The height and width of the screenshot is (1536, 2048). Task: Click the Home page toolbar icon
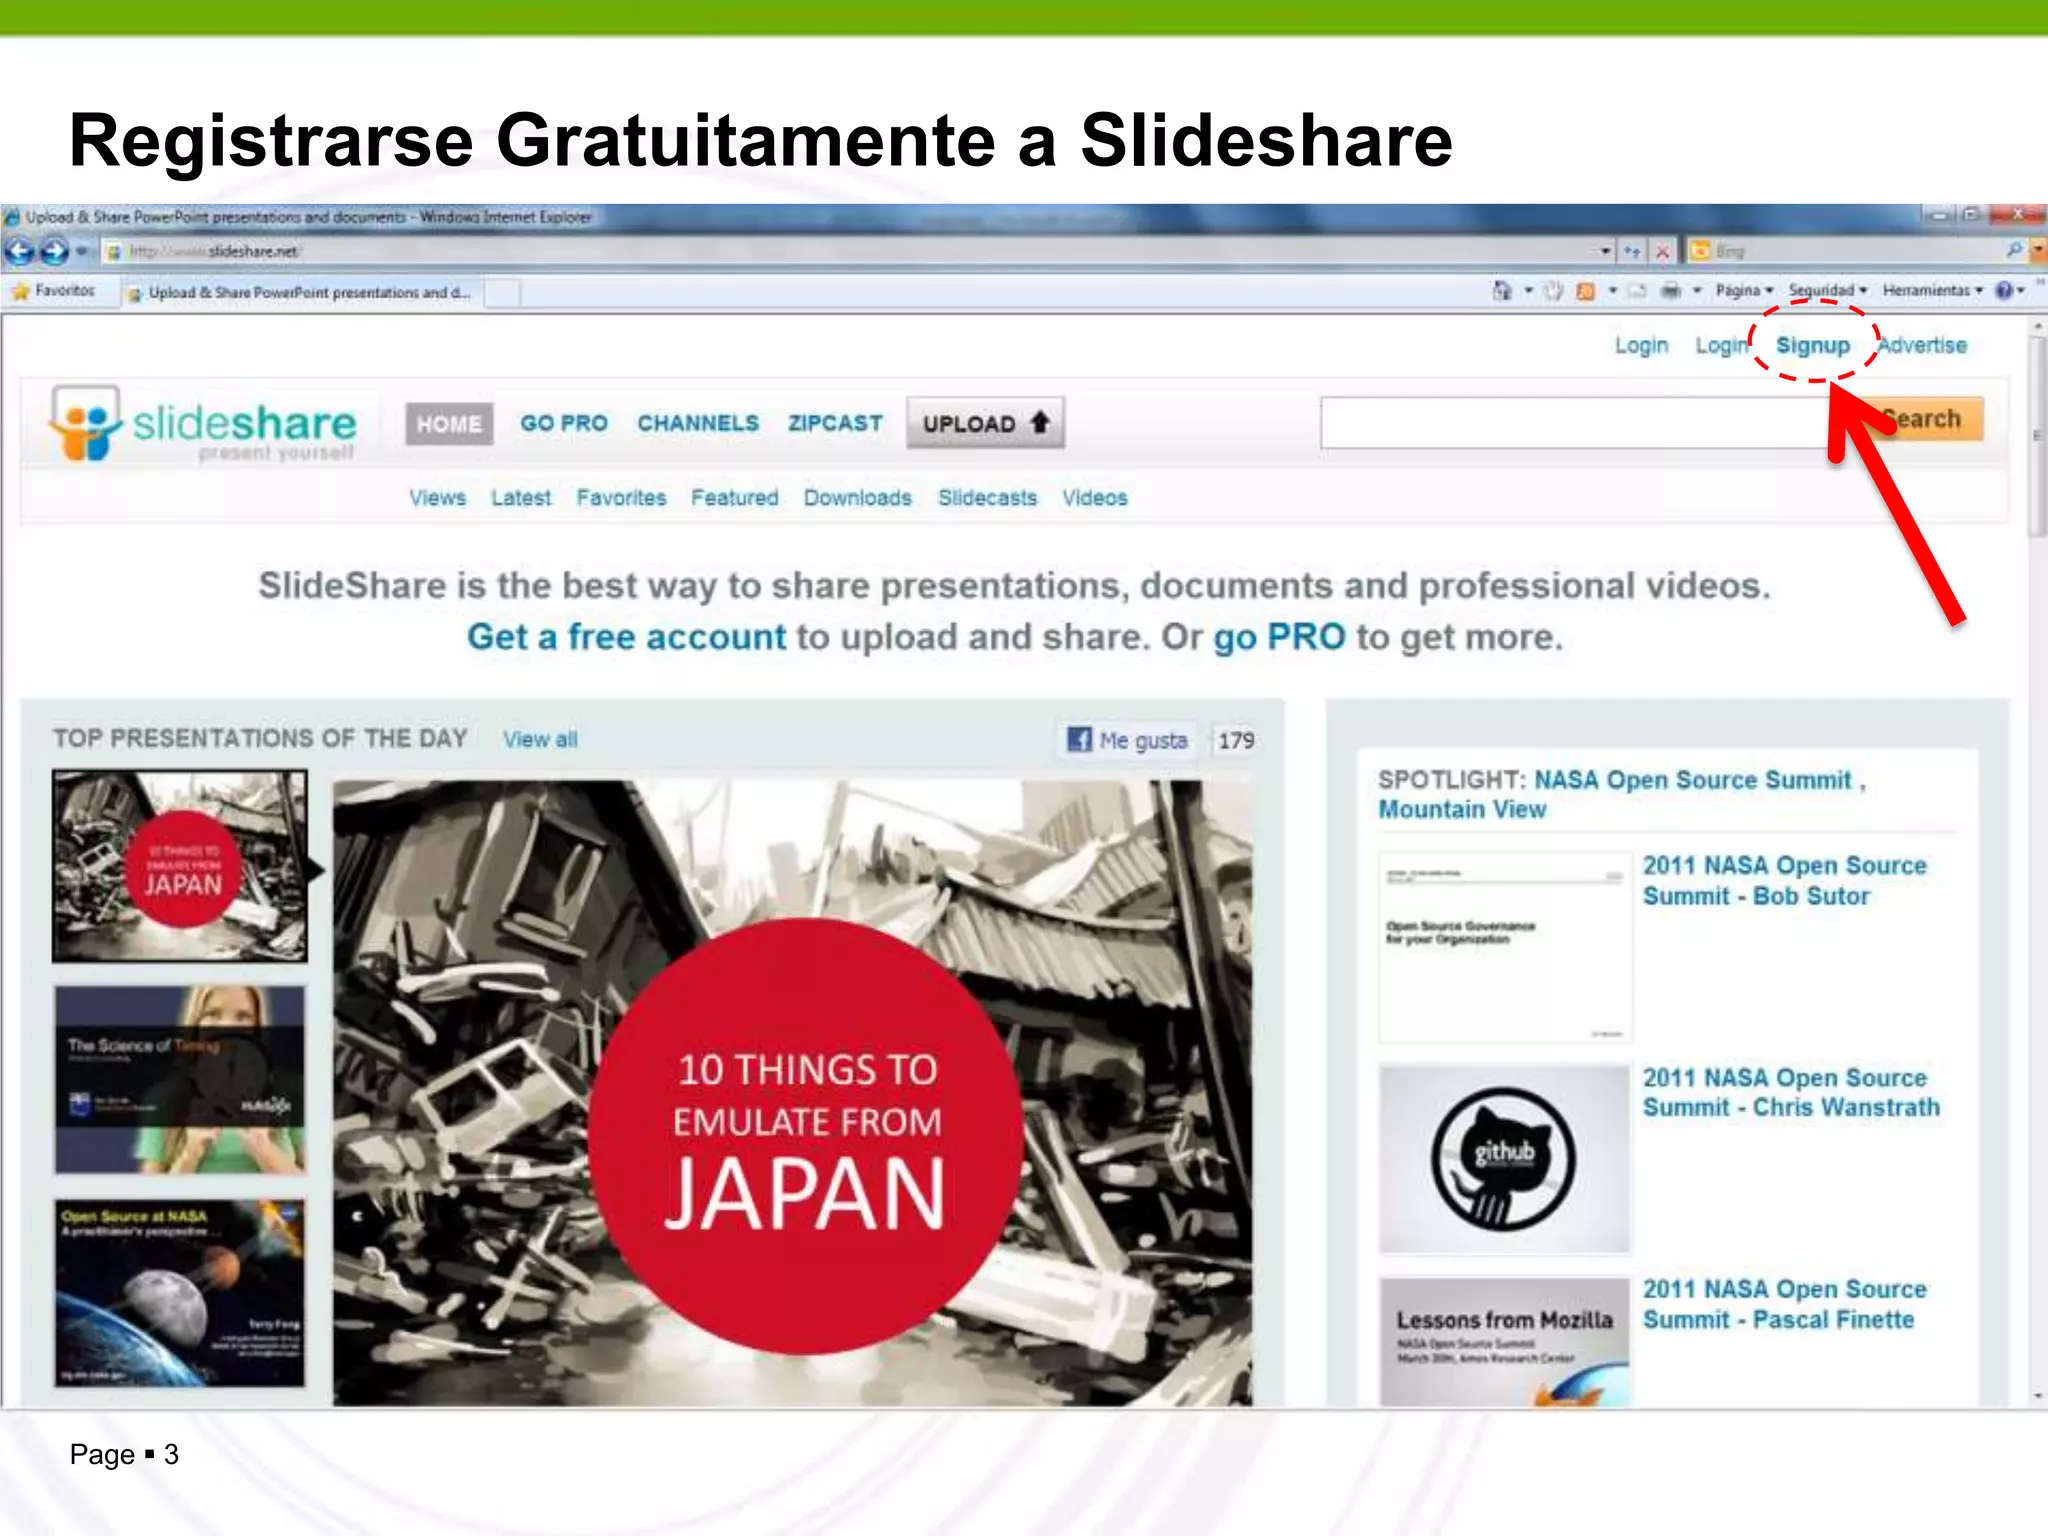click(x=1502, y=291)
